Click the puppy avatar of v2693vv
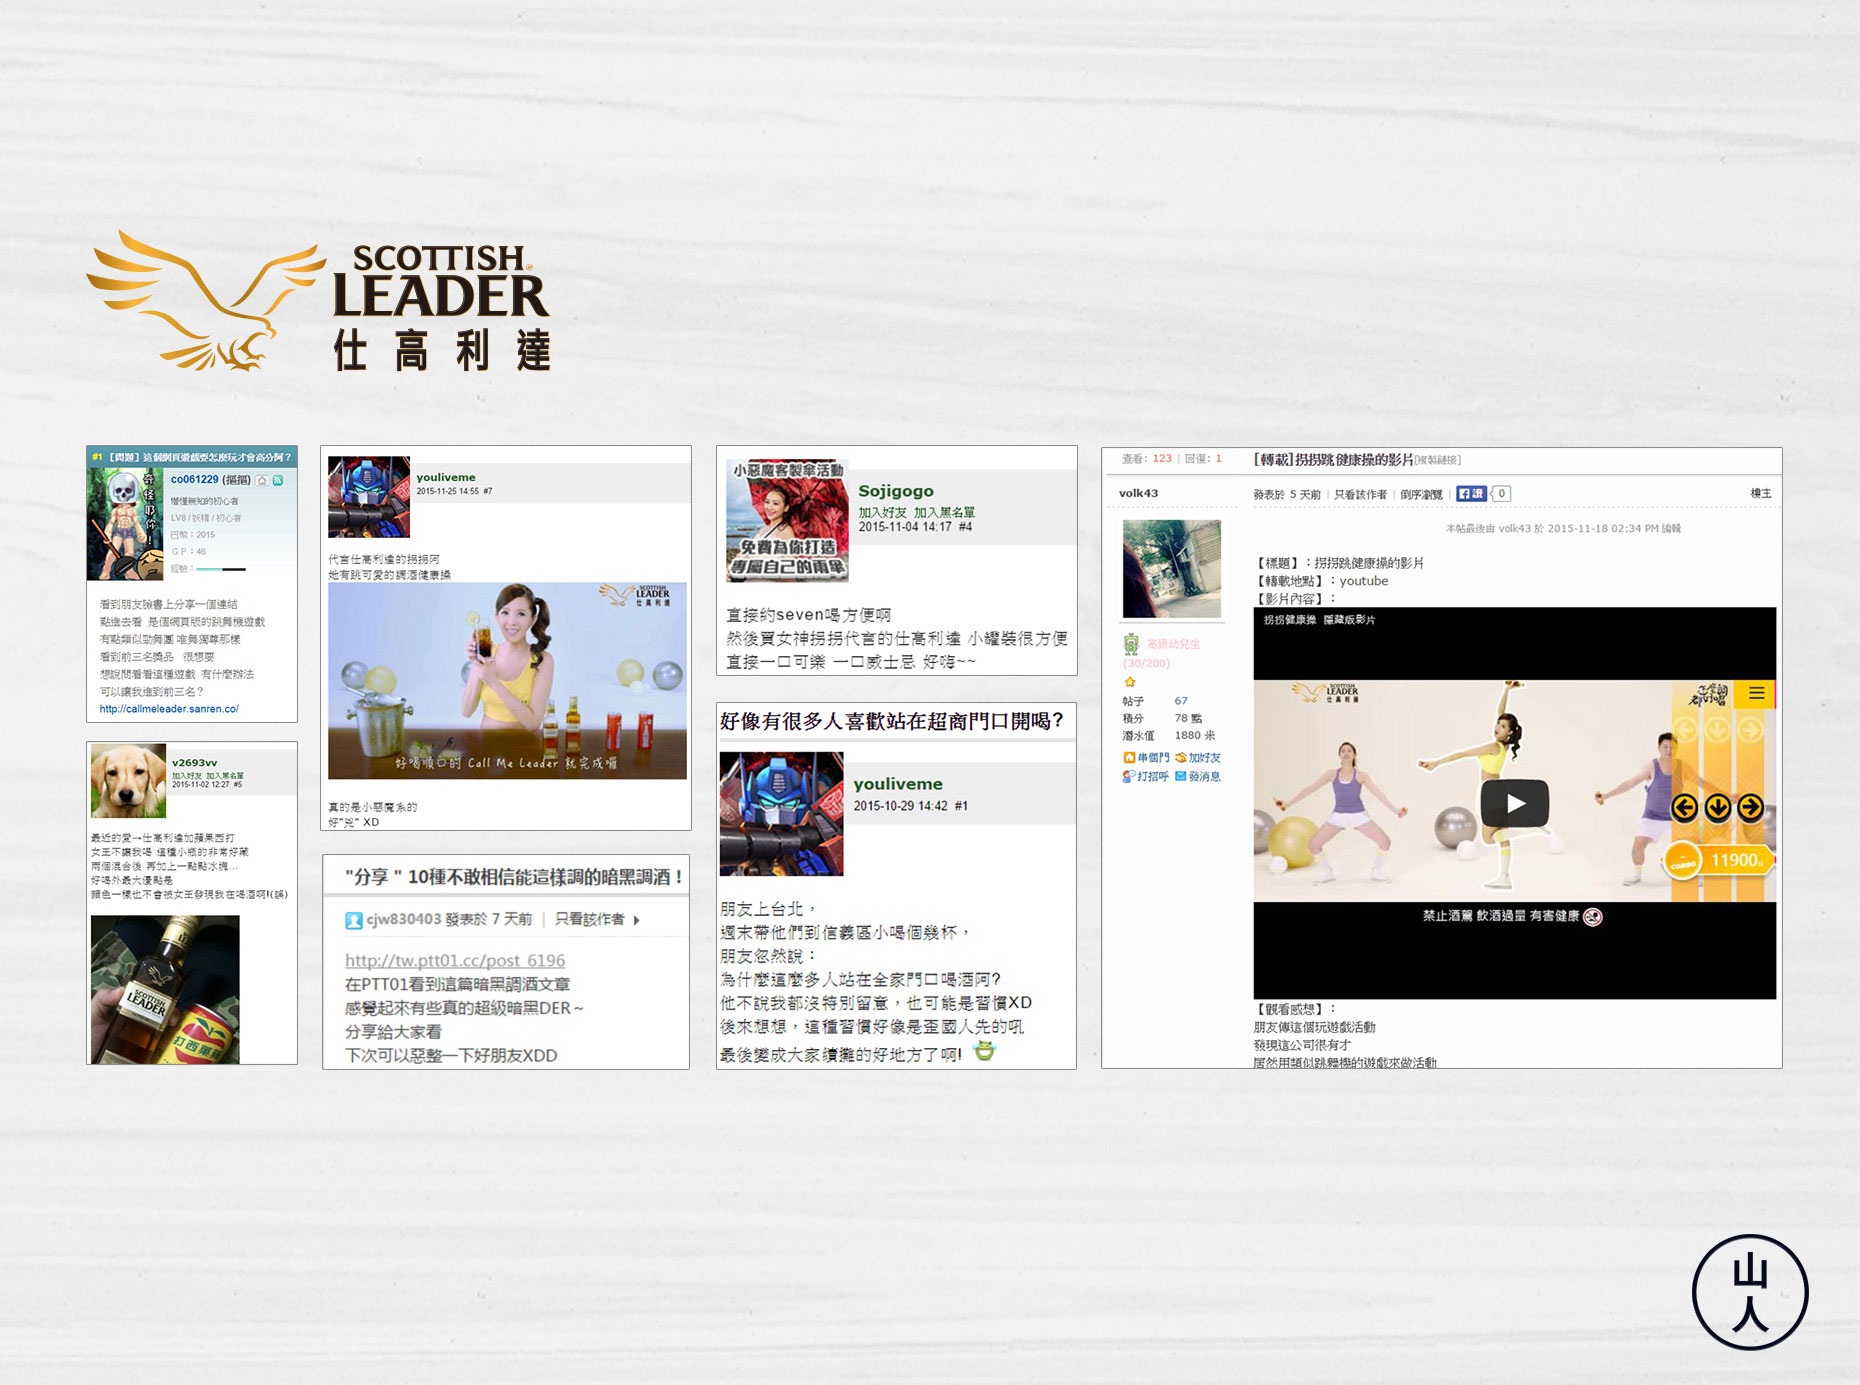Image resolution: width=1860 pixels, height=1385 pixels. 128,781
